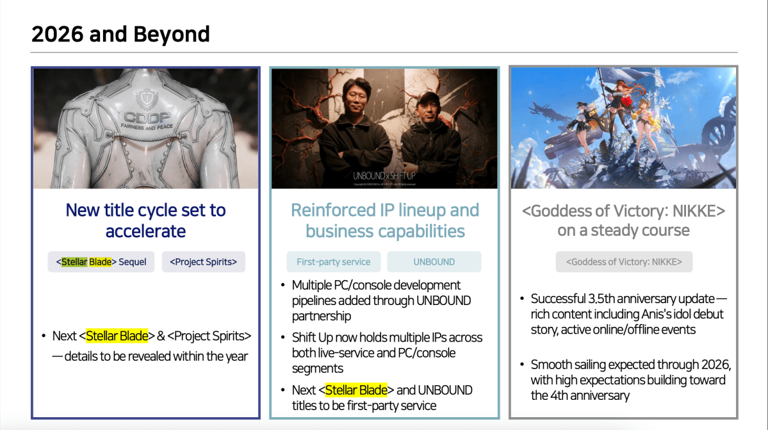Click the 'First-party service' tag

(x=334, y=262)
